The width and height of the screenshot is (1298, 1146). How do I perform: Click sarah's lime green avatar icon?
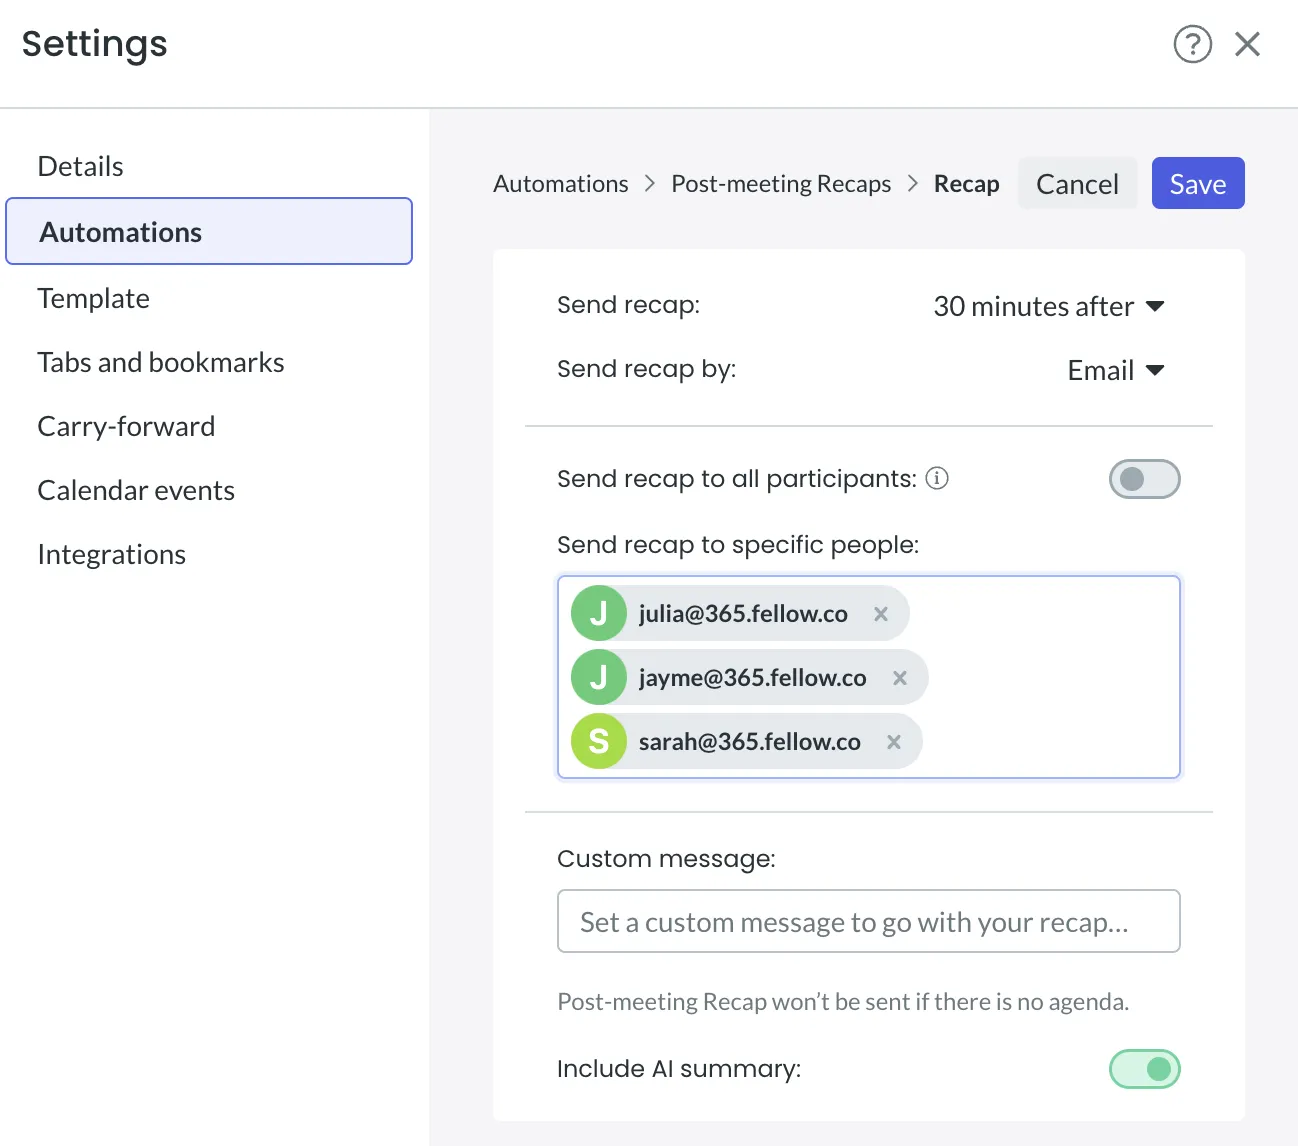[598, 742]
